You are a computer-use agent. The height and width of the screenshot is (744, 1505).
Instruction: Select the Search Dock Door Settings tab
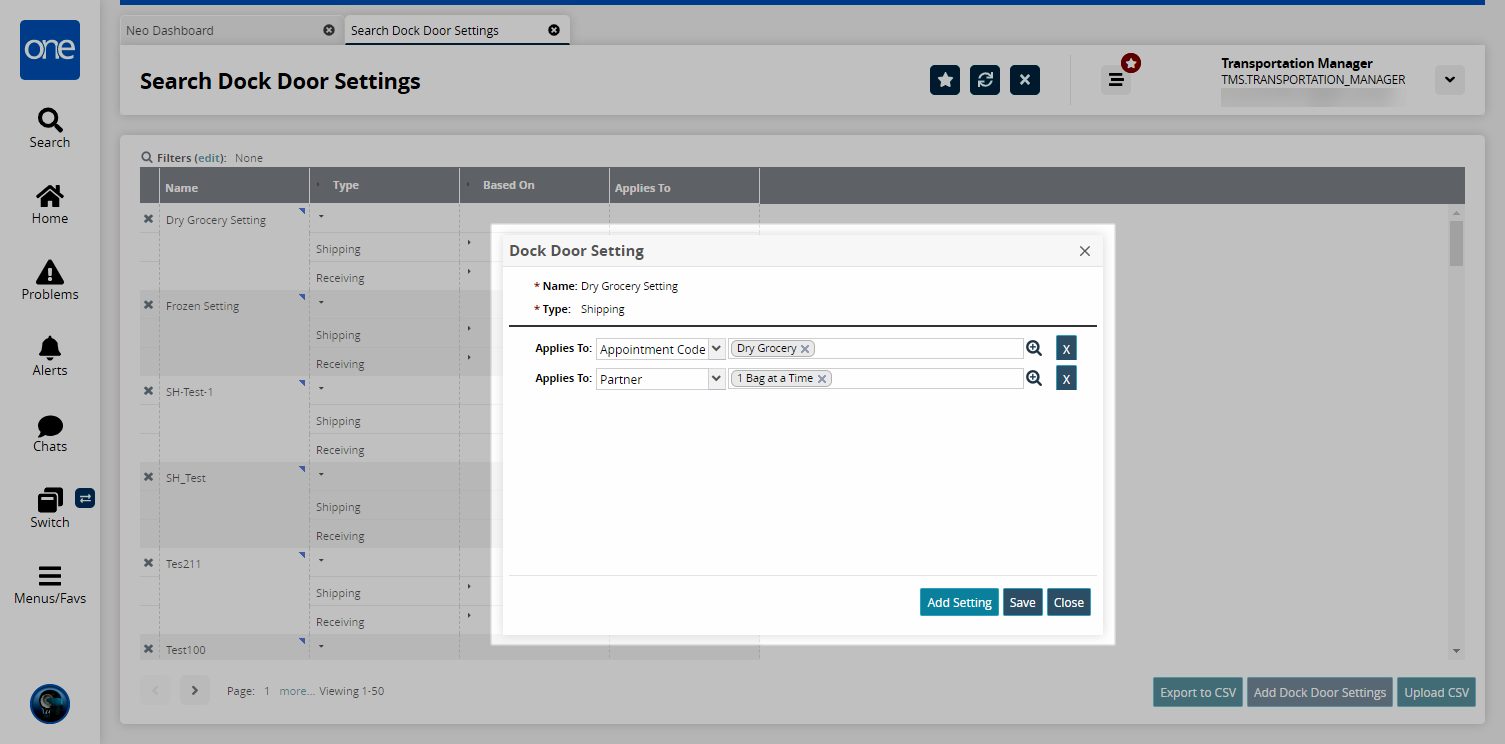[x=425, y=30]
